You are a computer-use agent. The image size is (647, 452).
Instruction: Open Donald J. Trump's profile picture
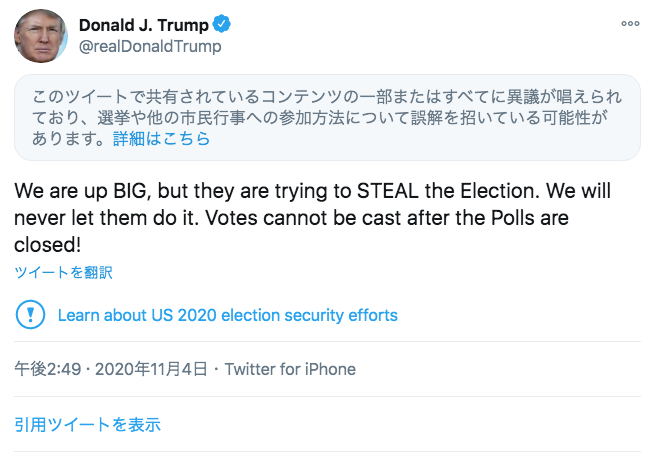pos(40,36)
